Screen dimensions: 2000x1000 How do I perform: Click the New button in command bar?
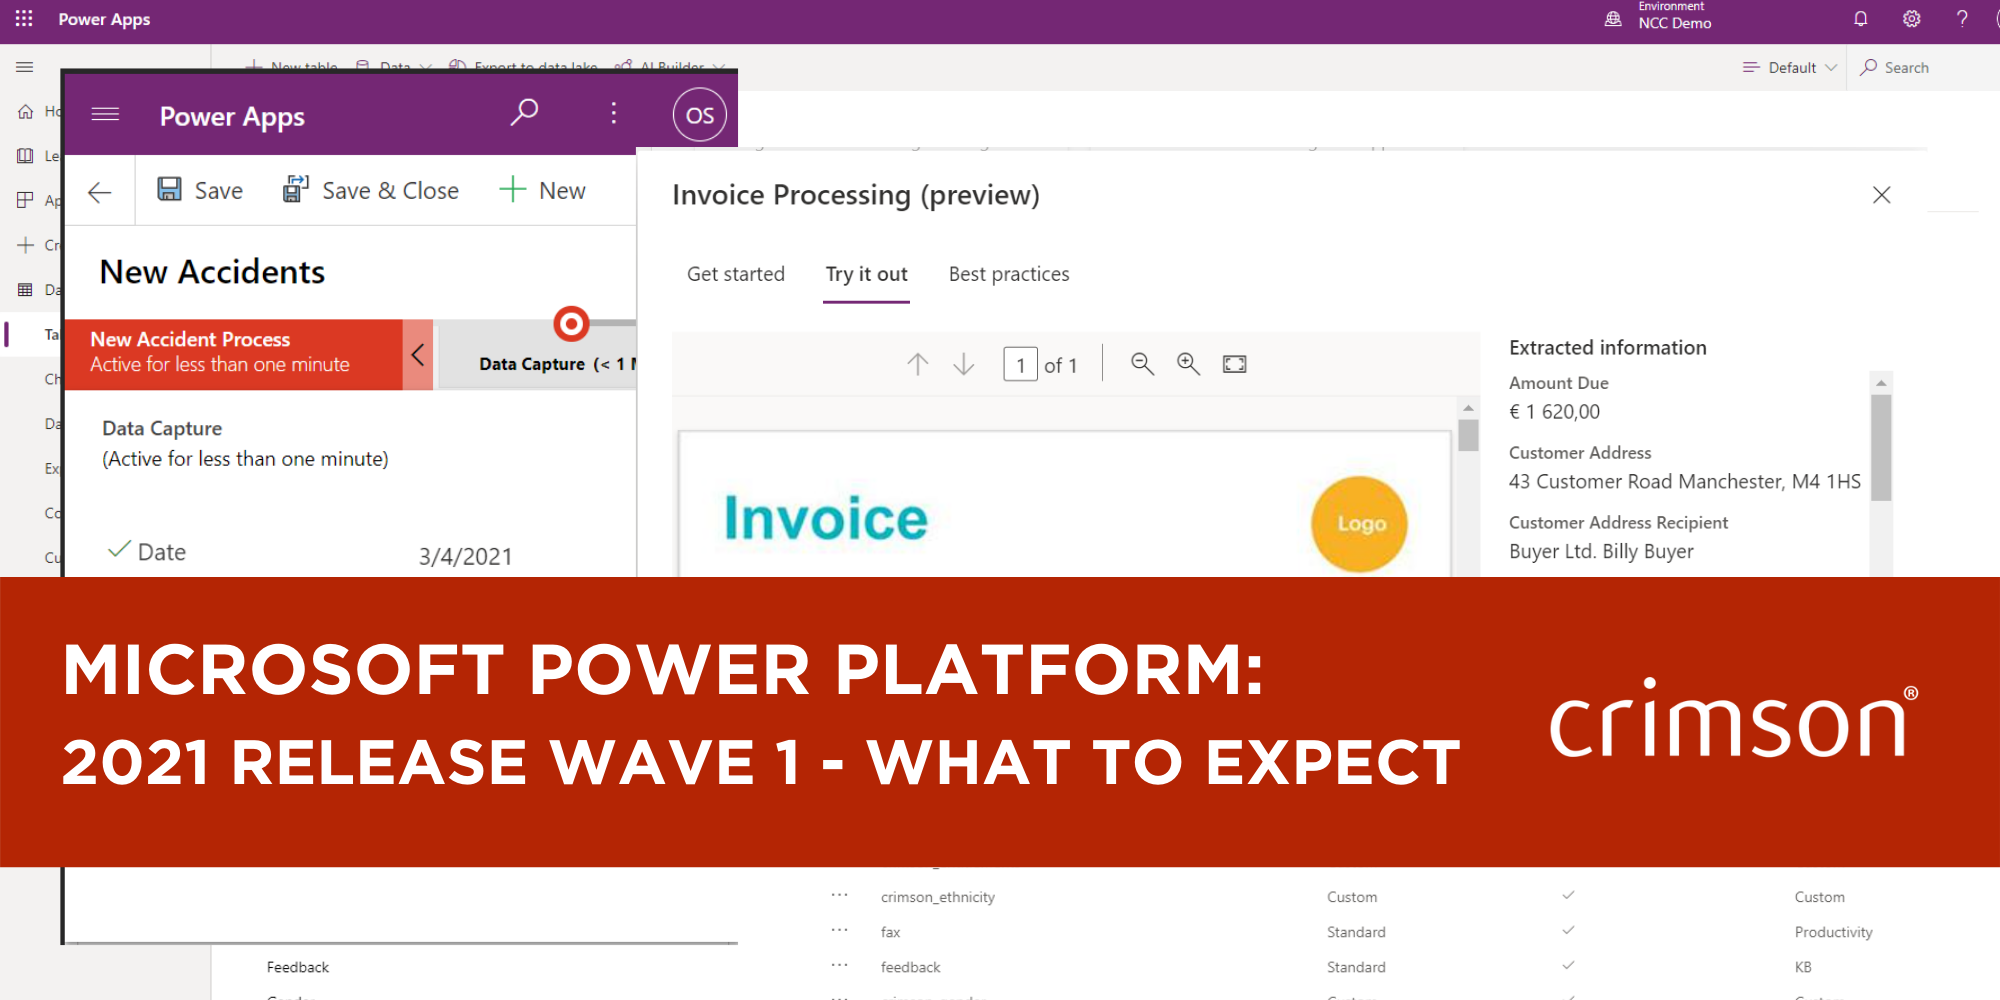pyautogui.click(x=543, y=190)
